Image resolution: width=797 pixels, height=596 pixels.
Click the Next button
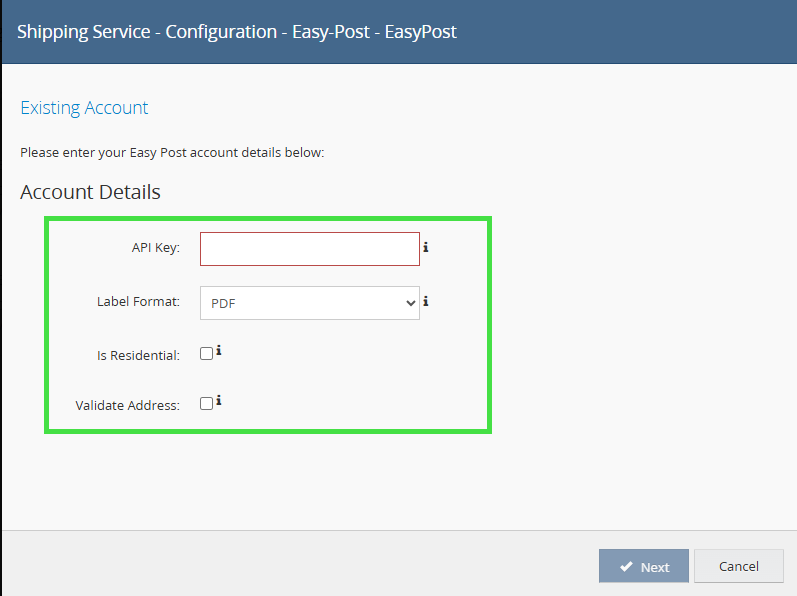[x=643, y=566]
